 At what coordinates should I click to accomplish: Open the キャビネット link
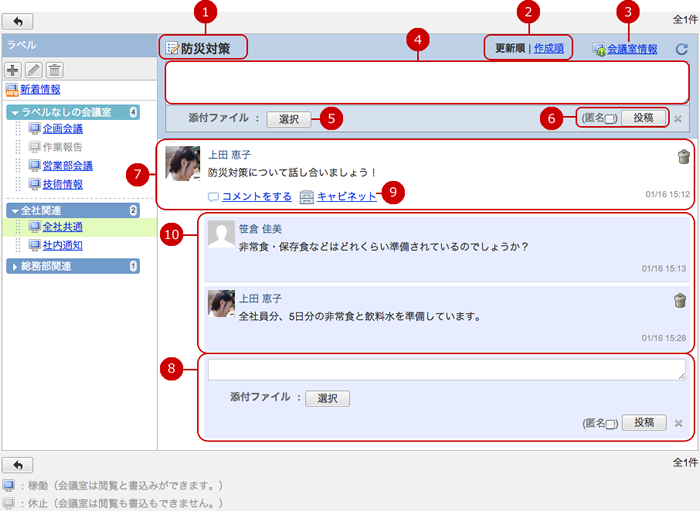[346, 196]
